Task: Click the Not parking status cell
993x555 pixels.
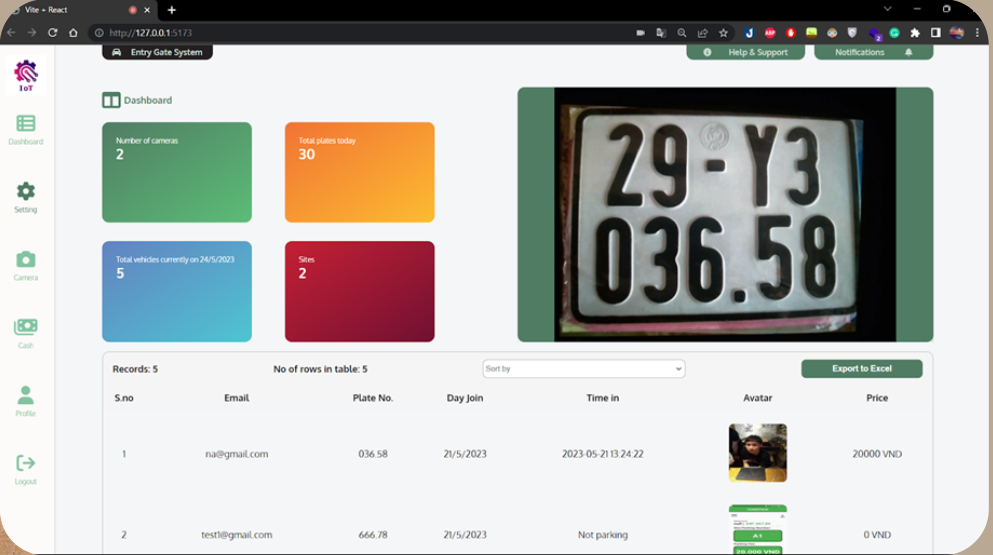Action: pyautogui.click(x=602, y=535)
